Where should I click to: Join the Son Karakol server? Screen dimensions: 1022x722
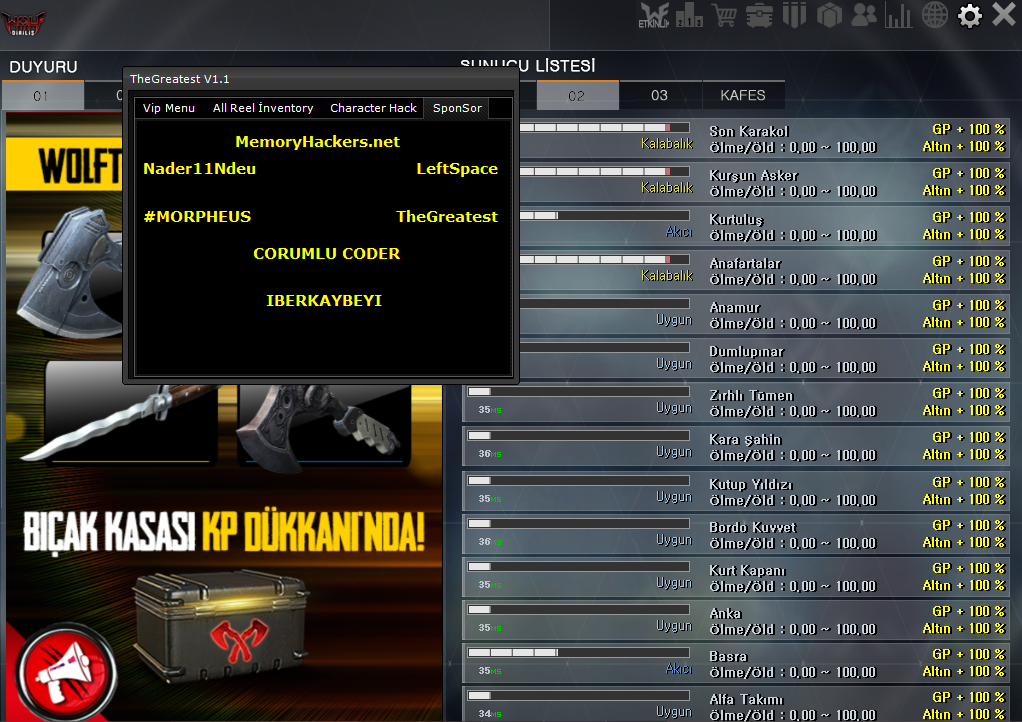(x=765, y=139)
